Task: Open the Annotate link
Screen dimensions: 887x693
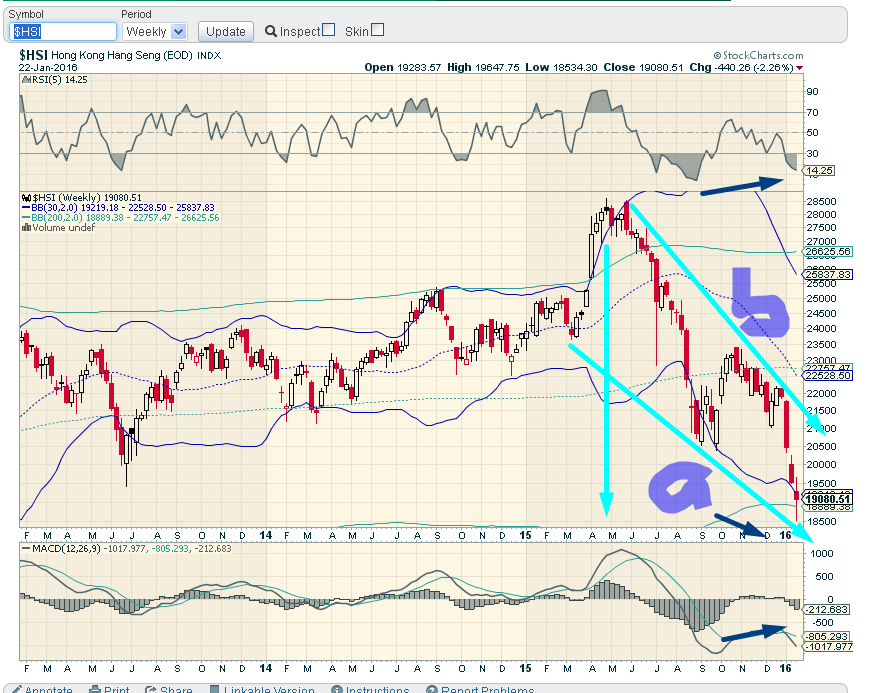Action: [49, 690]
